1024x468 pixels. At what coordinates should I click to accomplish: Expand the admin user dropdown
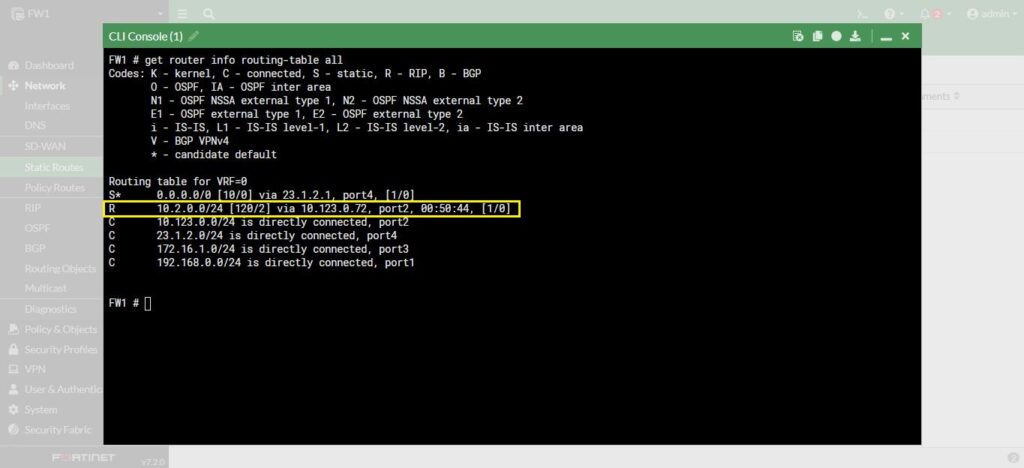pyautogui.click(x=991, y=14)
